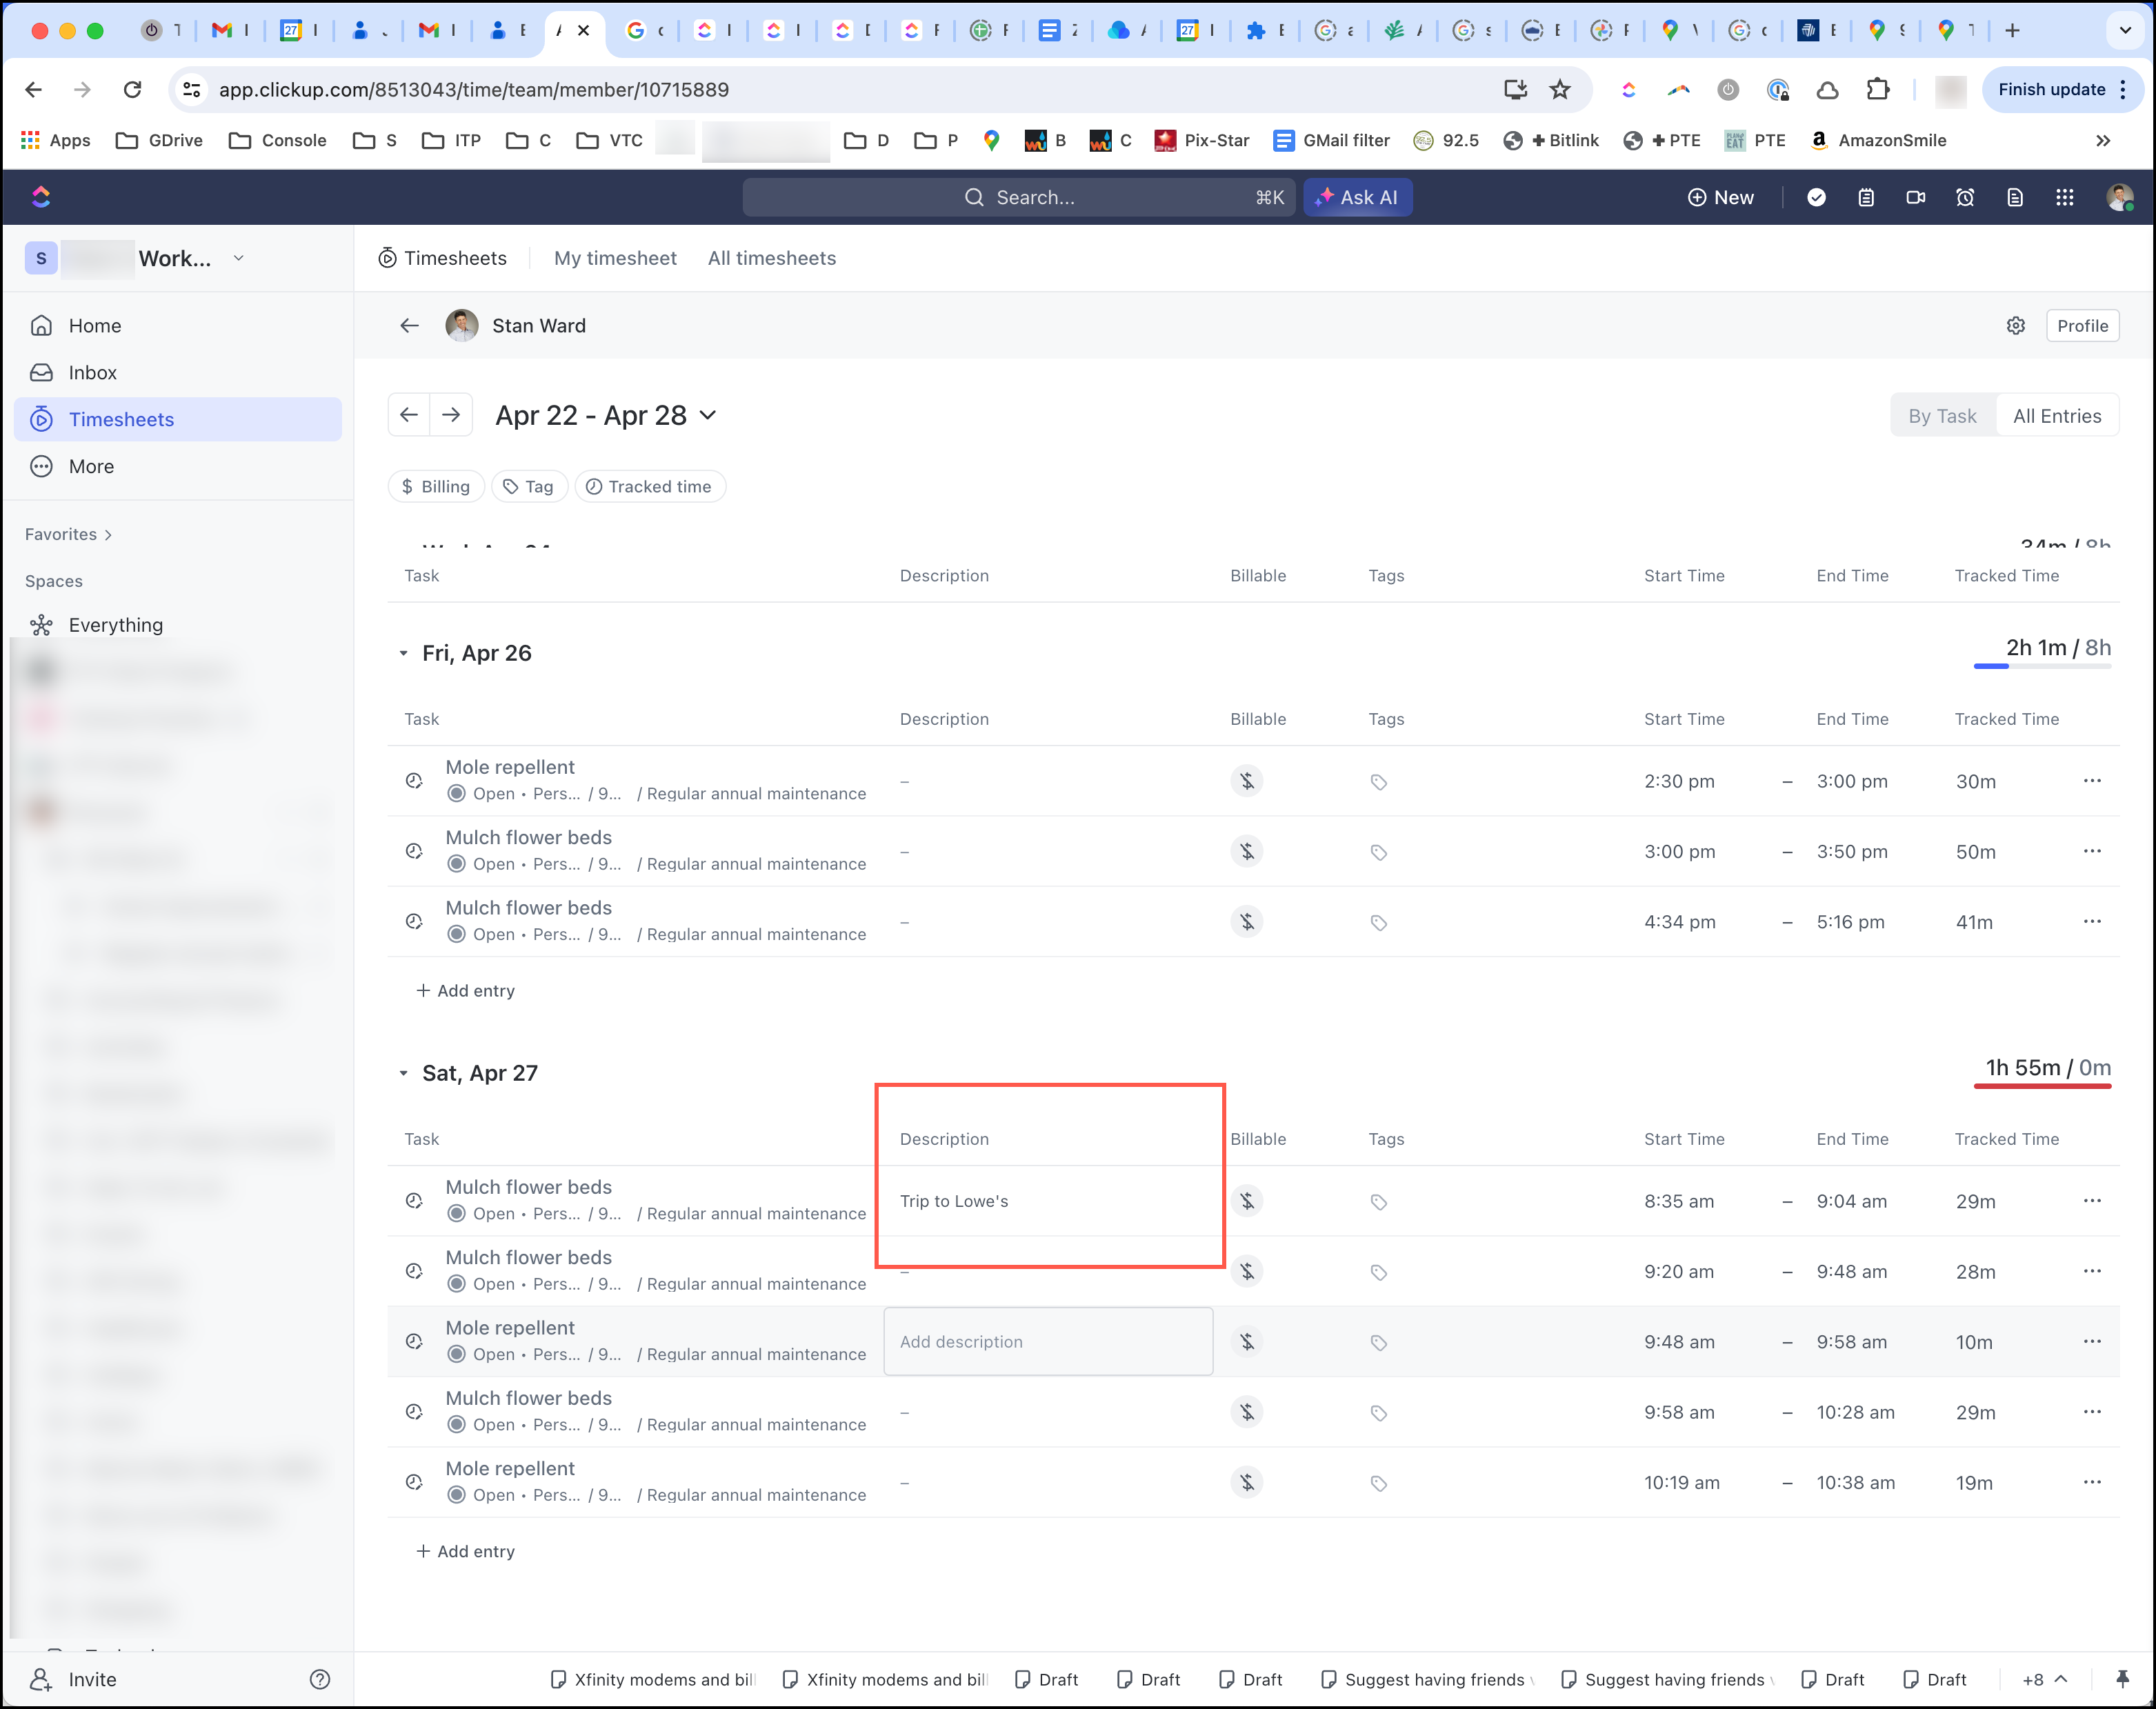Click Fri, Apr 26 tracked time progress bar
Image resolution: width=2156 pixels, height=1709 pixels.
tap(2042, 666)
